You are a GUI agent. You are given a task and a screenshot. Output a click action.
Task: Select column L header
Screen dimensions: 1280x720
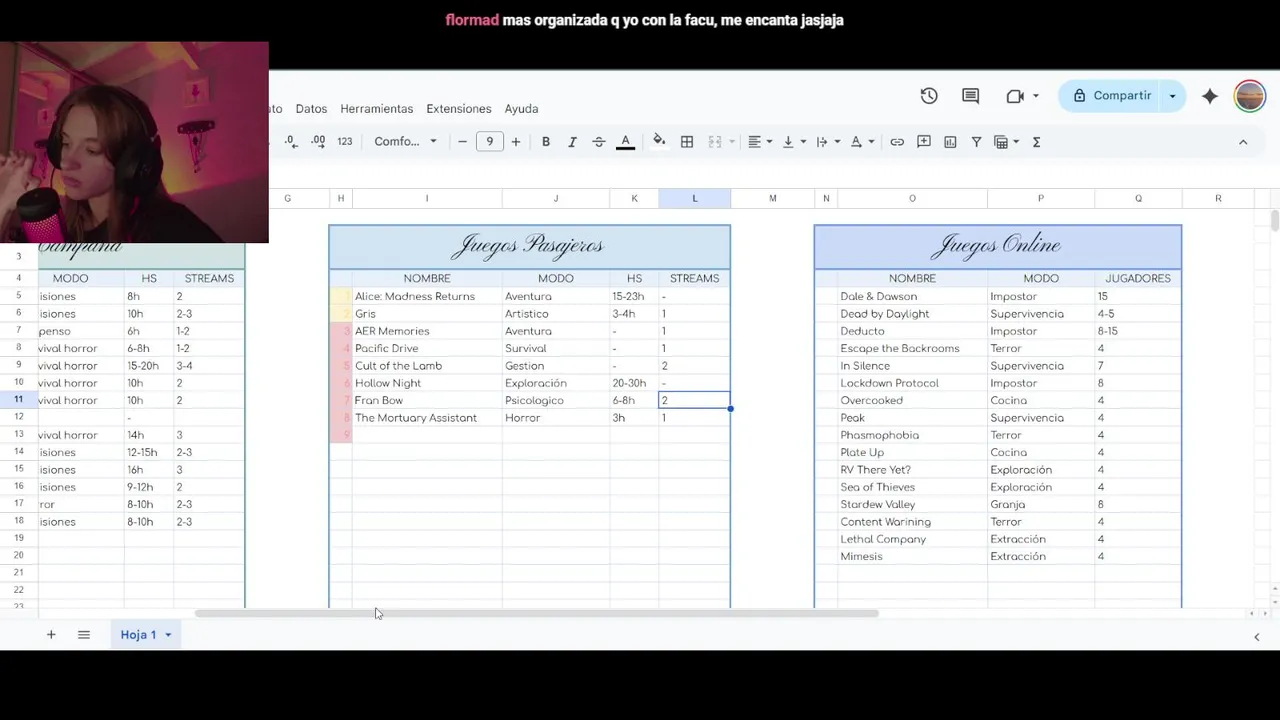coord(694,198)
